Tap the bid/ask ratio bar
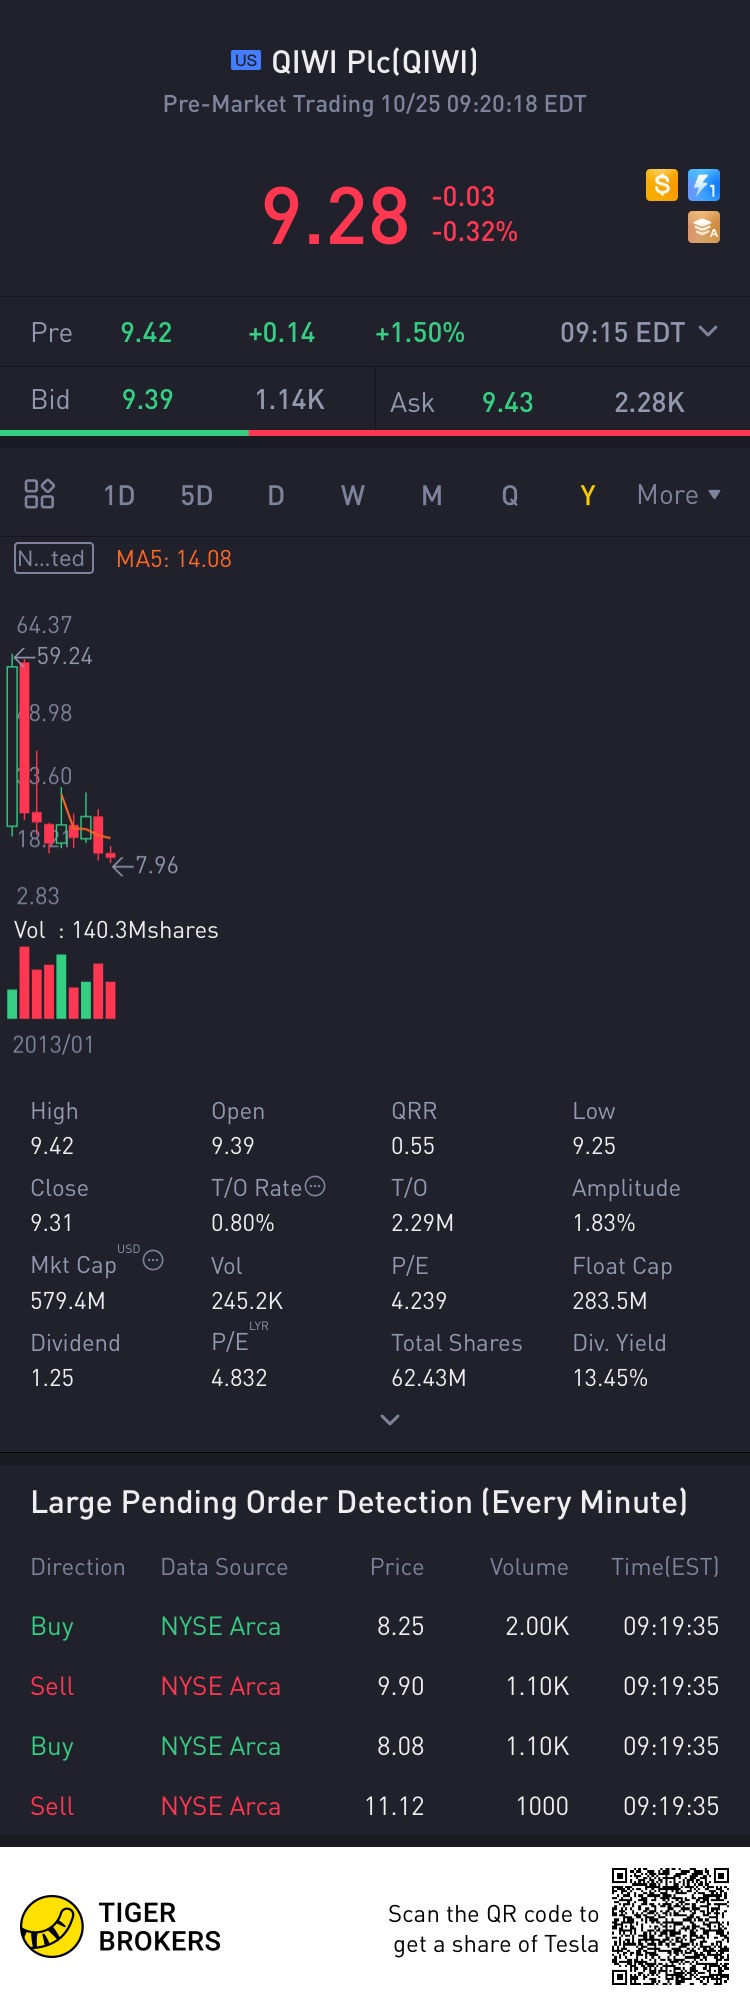The height and width of the screenshot is (2007, 750). (375, 433)
